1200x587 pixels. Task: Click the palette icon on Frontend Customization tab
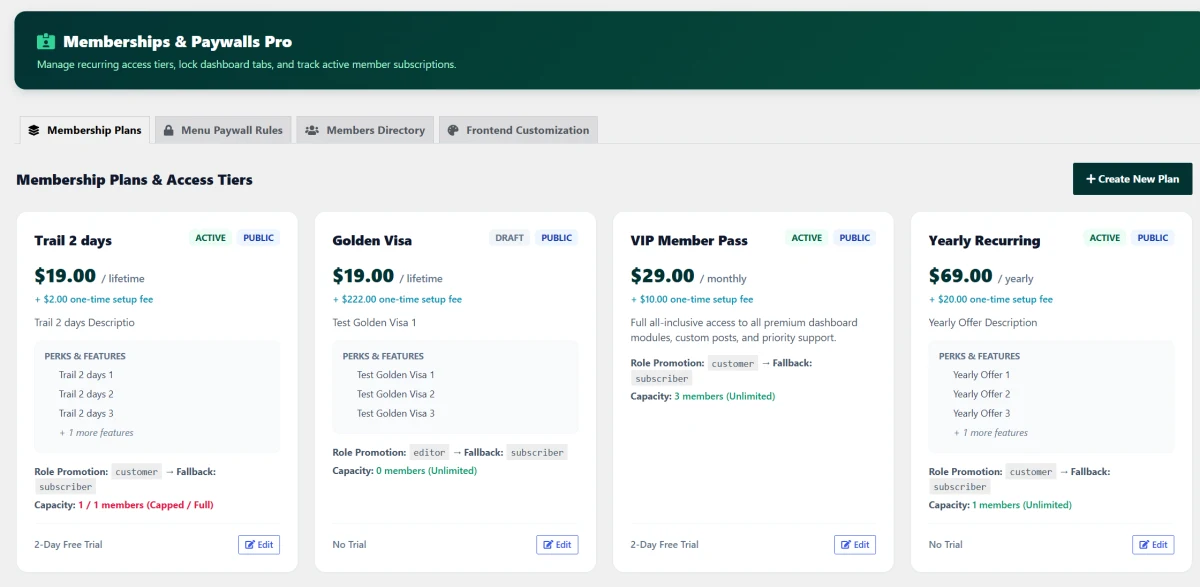point(453,130)
